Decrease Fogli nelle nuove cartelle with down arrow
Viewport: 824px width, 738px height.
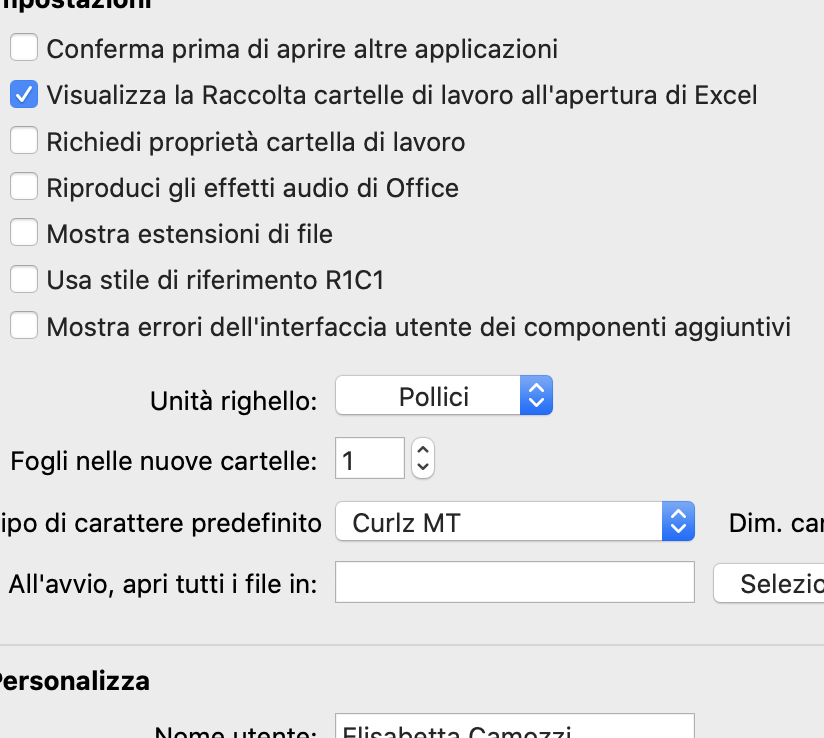click(x=423, y=467)
